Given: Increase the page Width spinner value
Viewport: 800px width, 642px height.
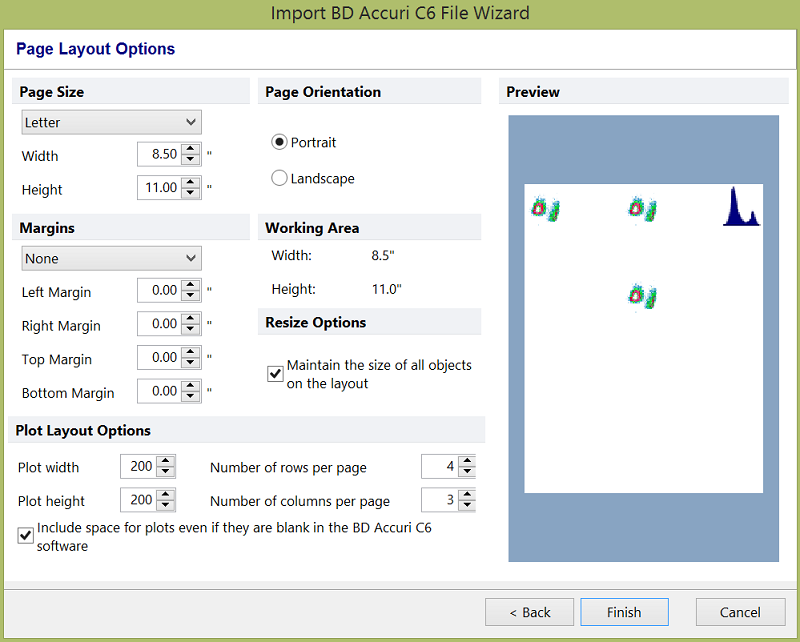Looking at the screenshot, I should [191, 149].
